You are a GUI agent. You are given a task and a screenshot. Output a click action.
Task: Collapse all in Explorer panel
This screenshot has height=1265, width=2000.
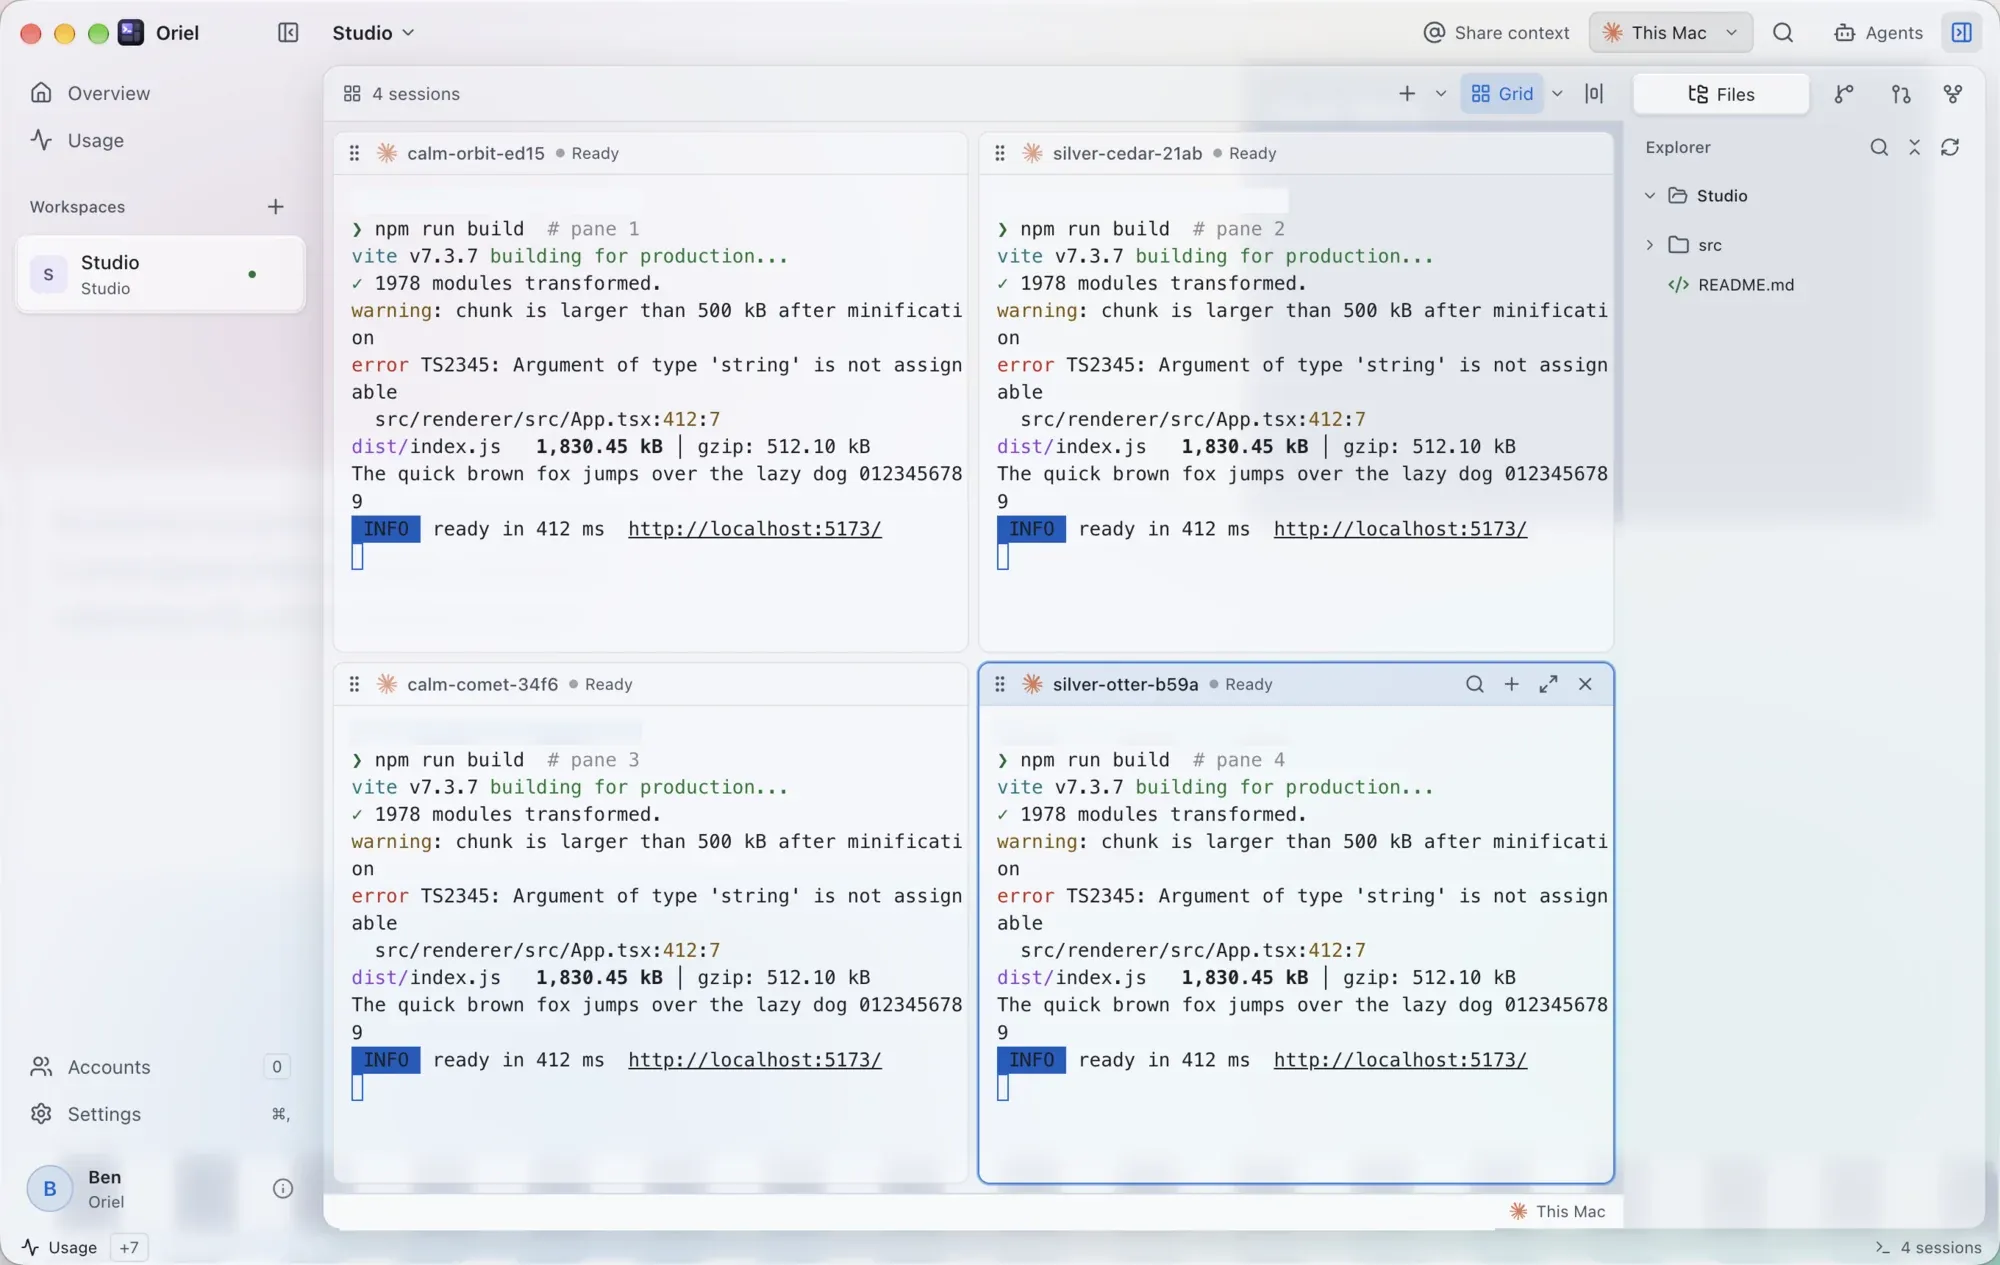pos(1914,148)
